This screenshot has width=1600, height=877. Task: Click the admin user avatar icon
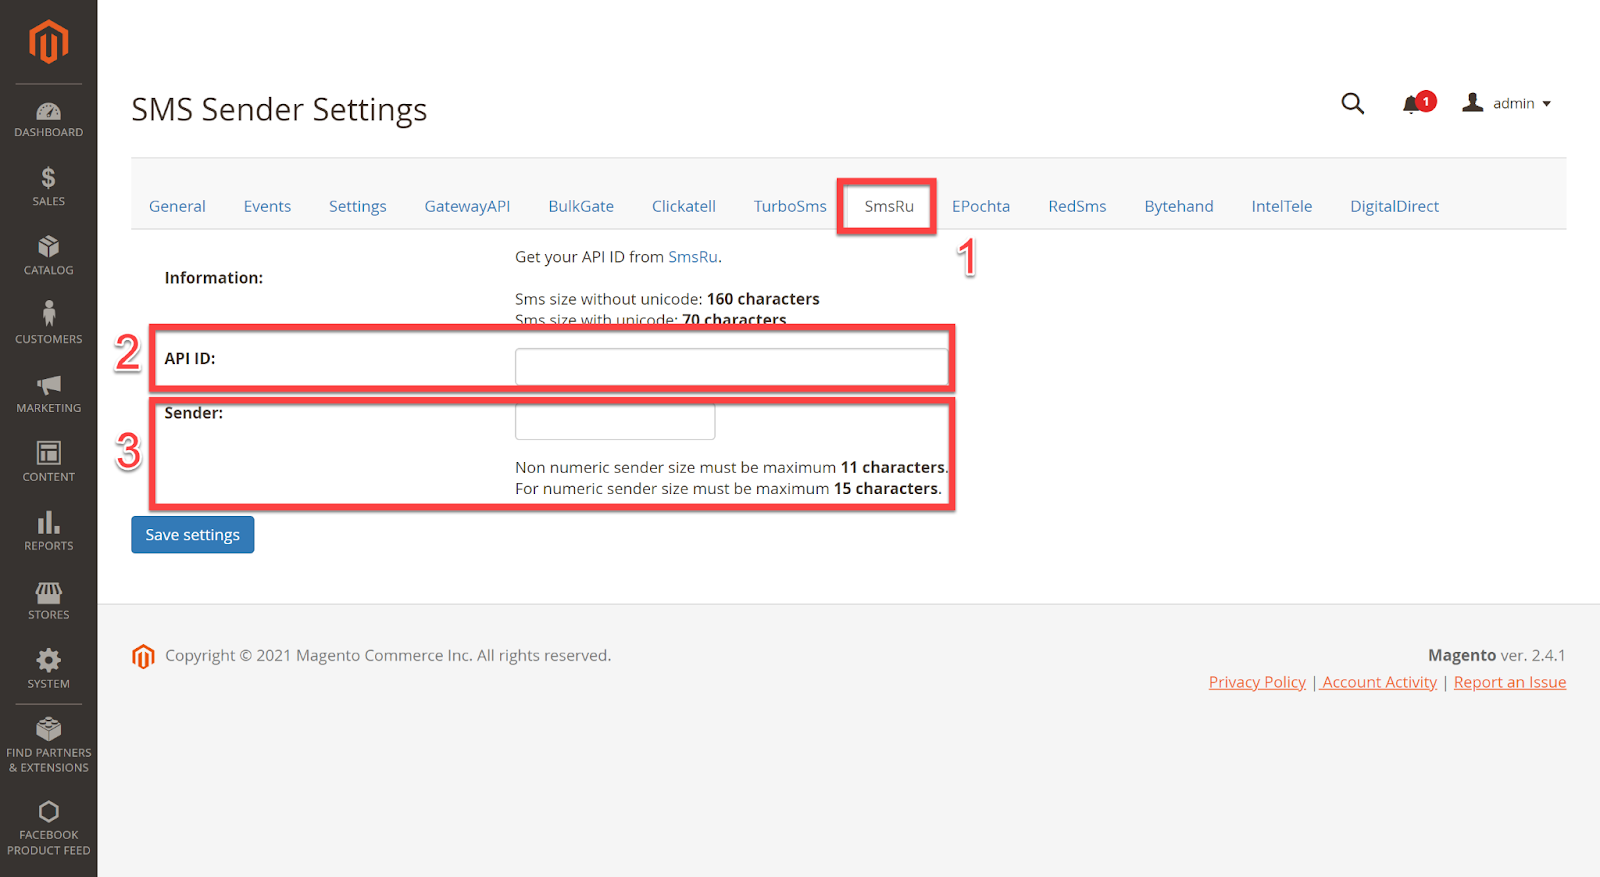click(1472, 102)
